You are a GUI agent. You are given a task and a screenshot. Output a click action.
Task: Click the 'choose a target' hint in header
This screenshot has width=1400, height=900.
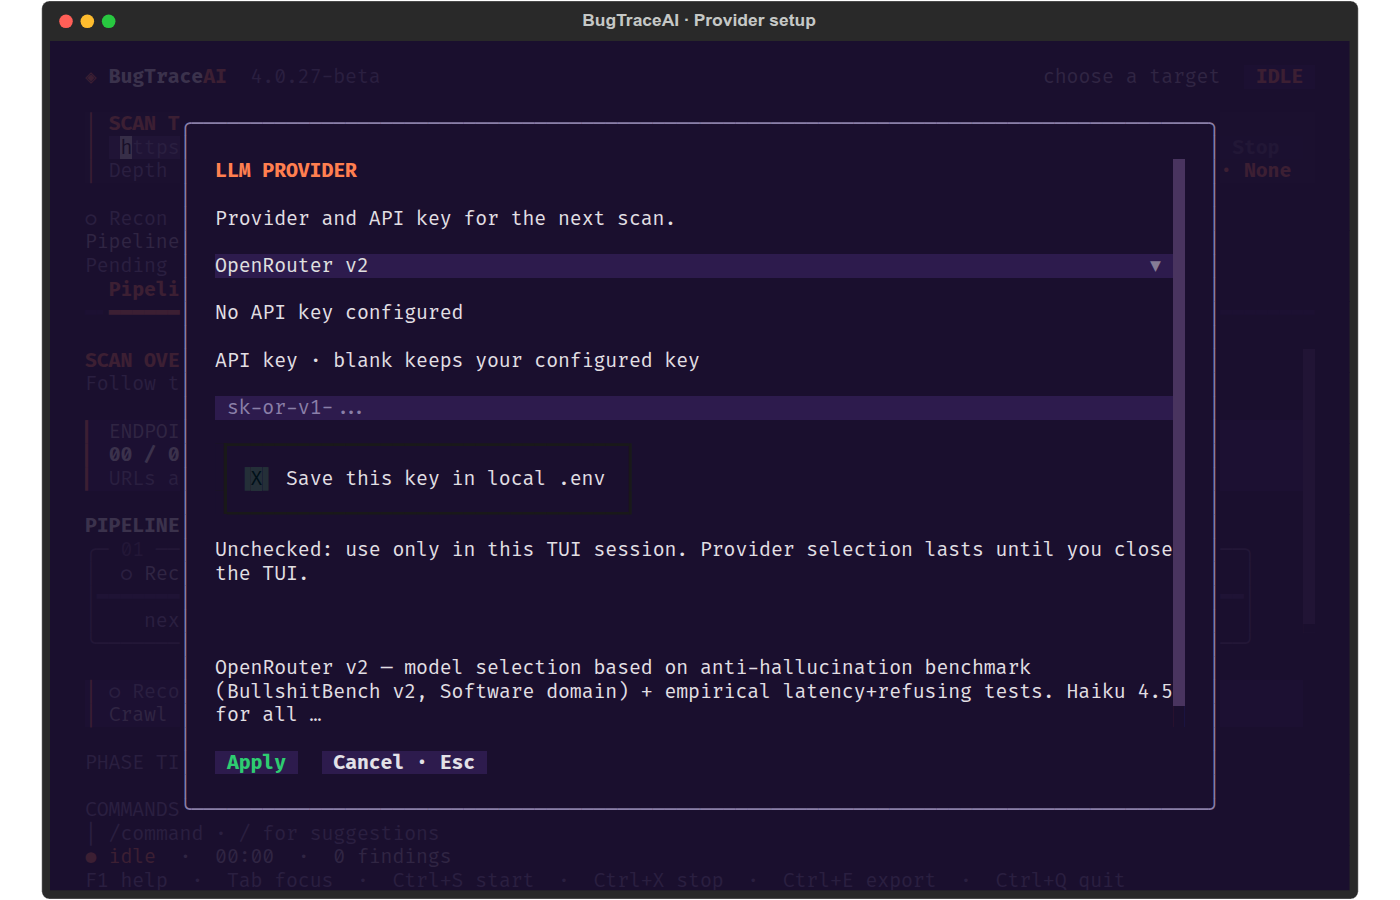1131,77
